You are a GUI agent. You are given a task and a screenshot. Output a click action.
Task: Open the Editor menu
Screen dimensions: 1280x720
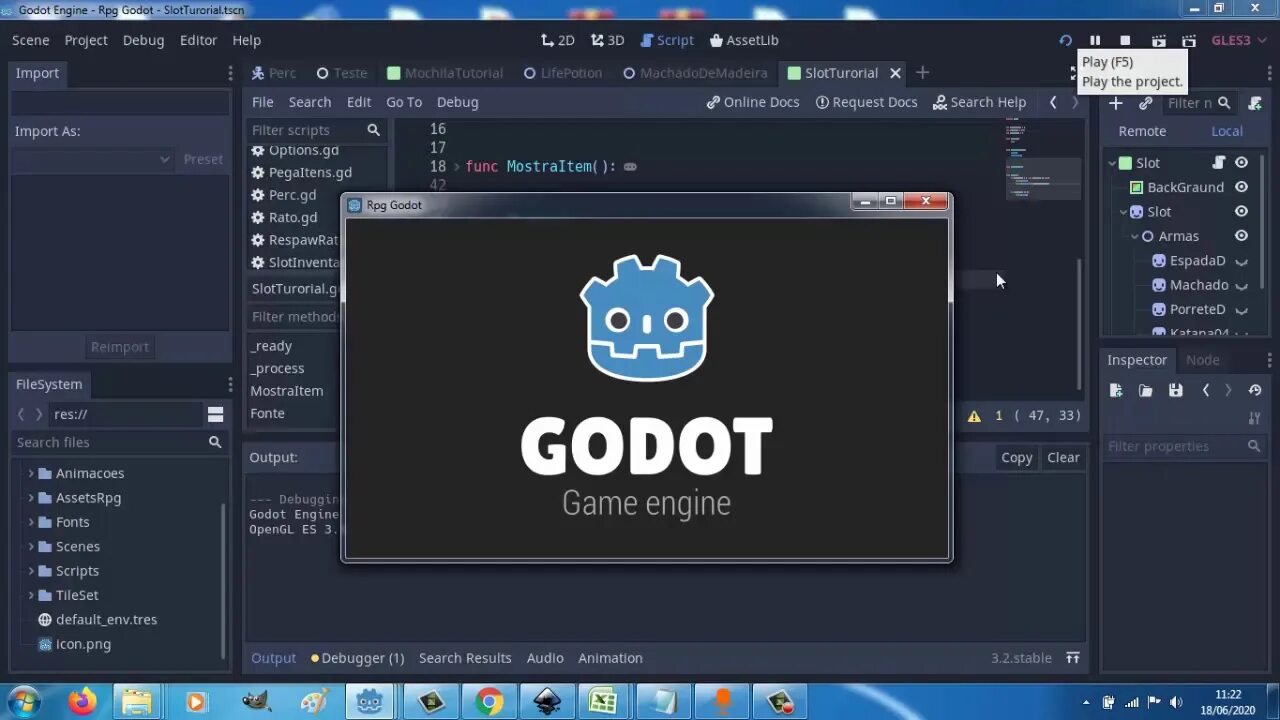(198, 40)
